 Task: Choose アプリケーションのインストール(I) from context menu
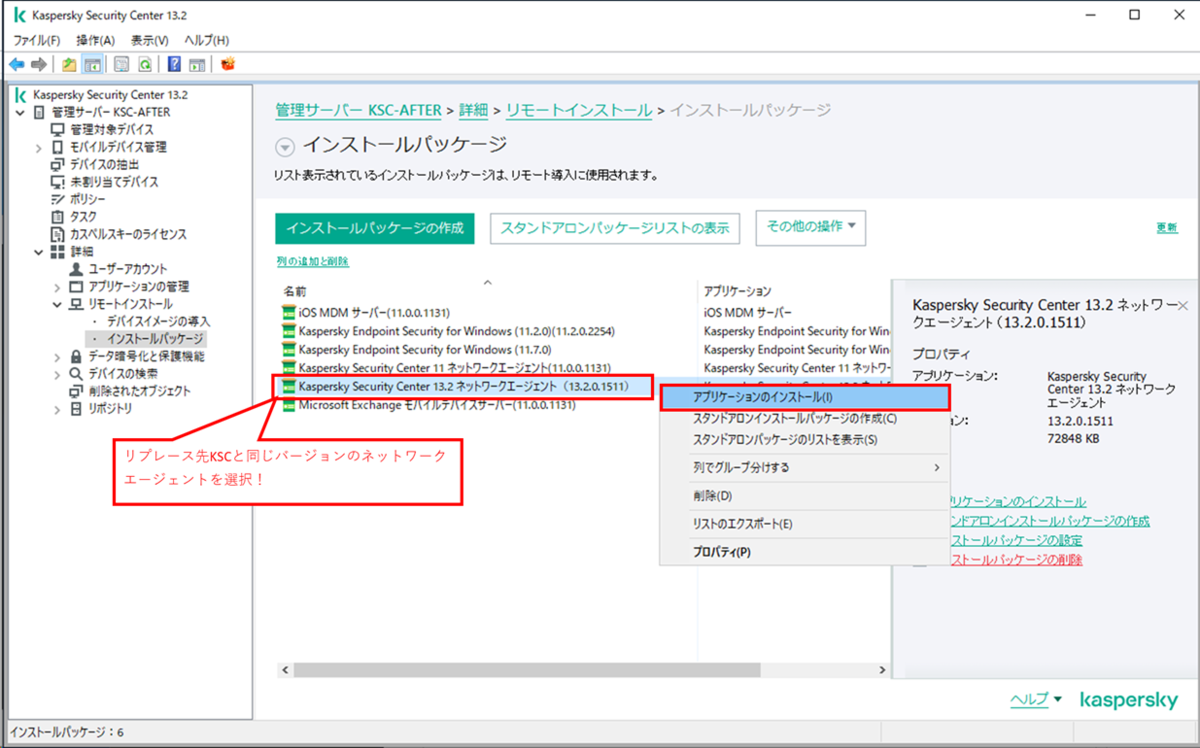(804, 397)
